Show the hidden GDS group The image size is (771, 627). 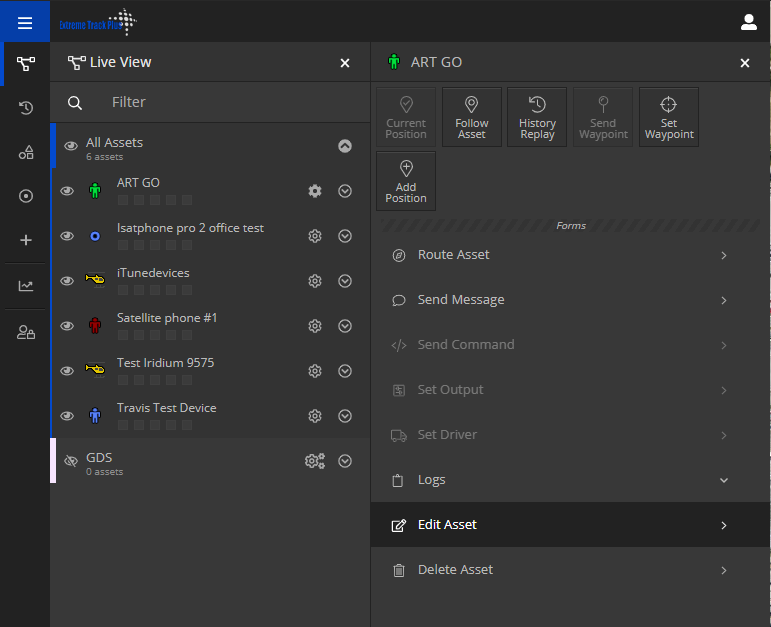pyautogui.click(x=71, y=461)
